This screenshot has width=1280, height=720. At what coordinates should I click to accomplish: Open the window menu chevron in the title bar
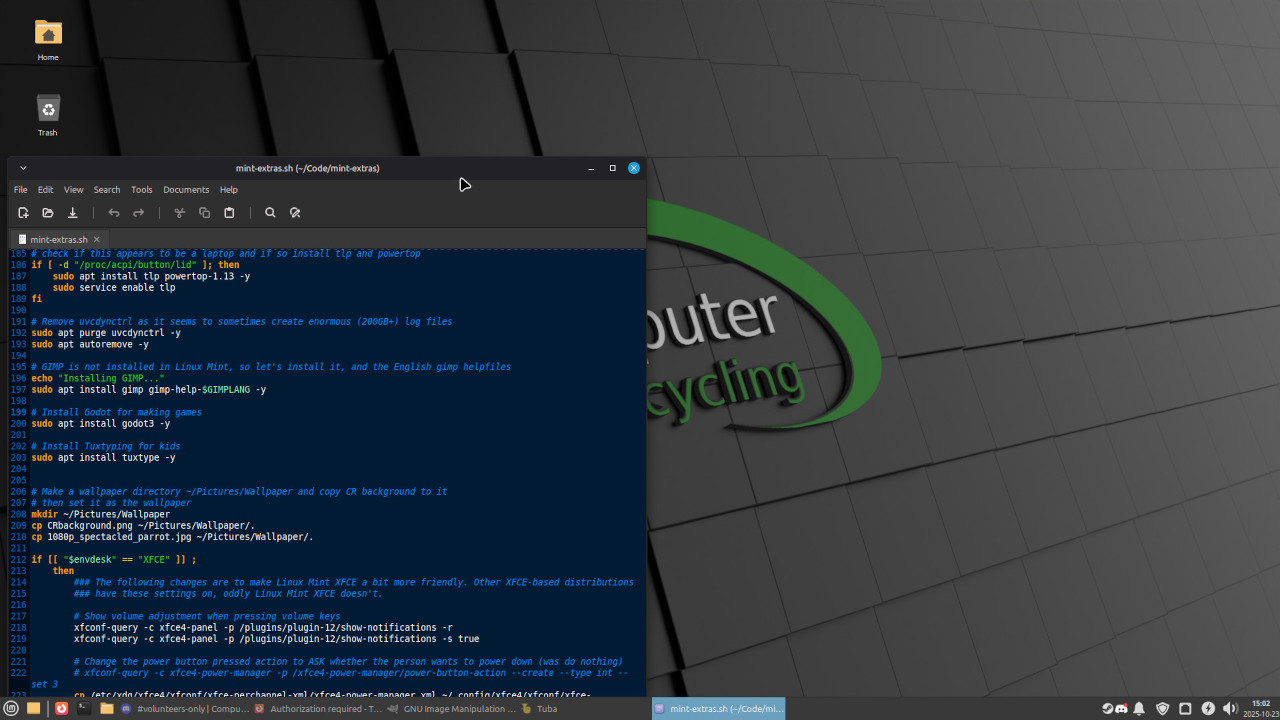coord(23,168)
